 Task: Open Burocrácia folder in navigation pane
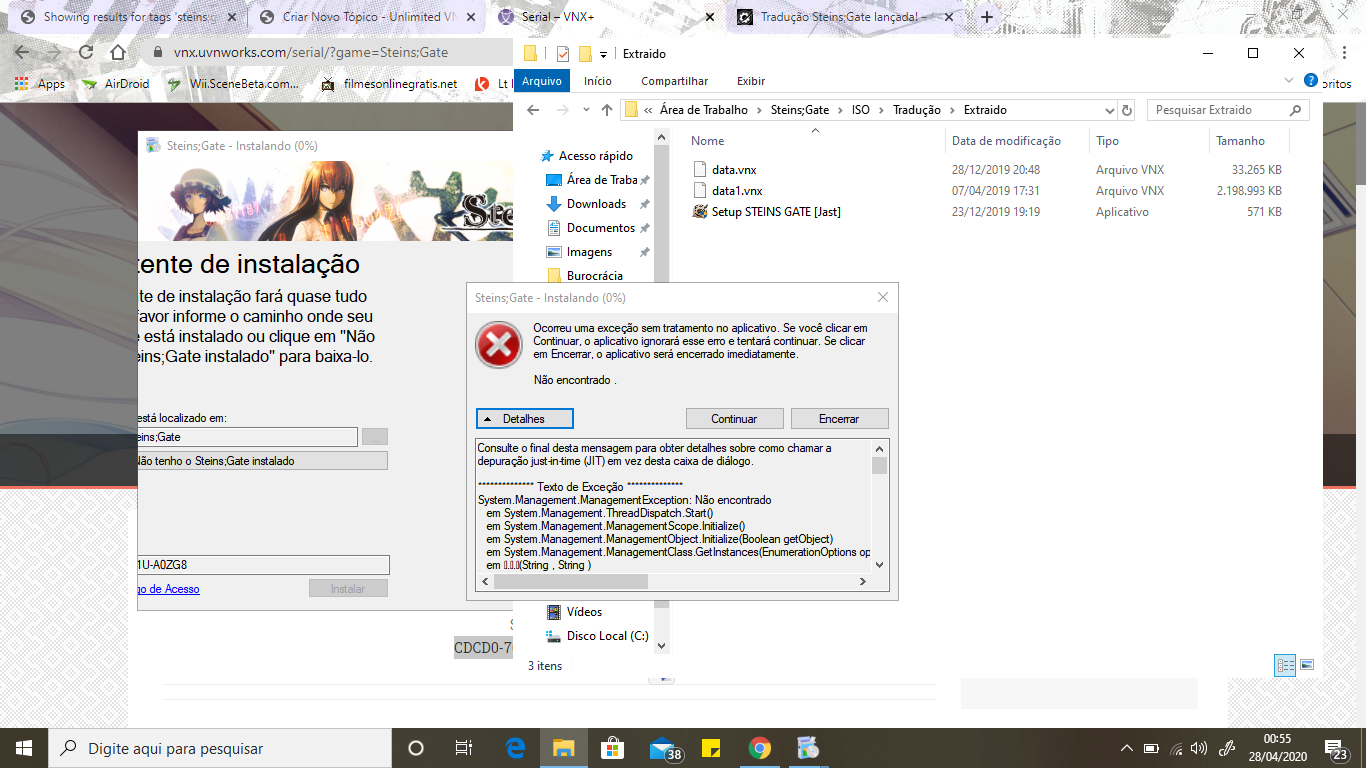coord(594,276)
